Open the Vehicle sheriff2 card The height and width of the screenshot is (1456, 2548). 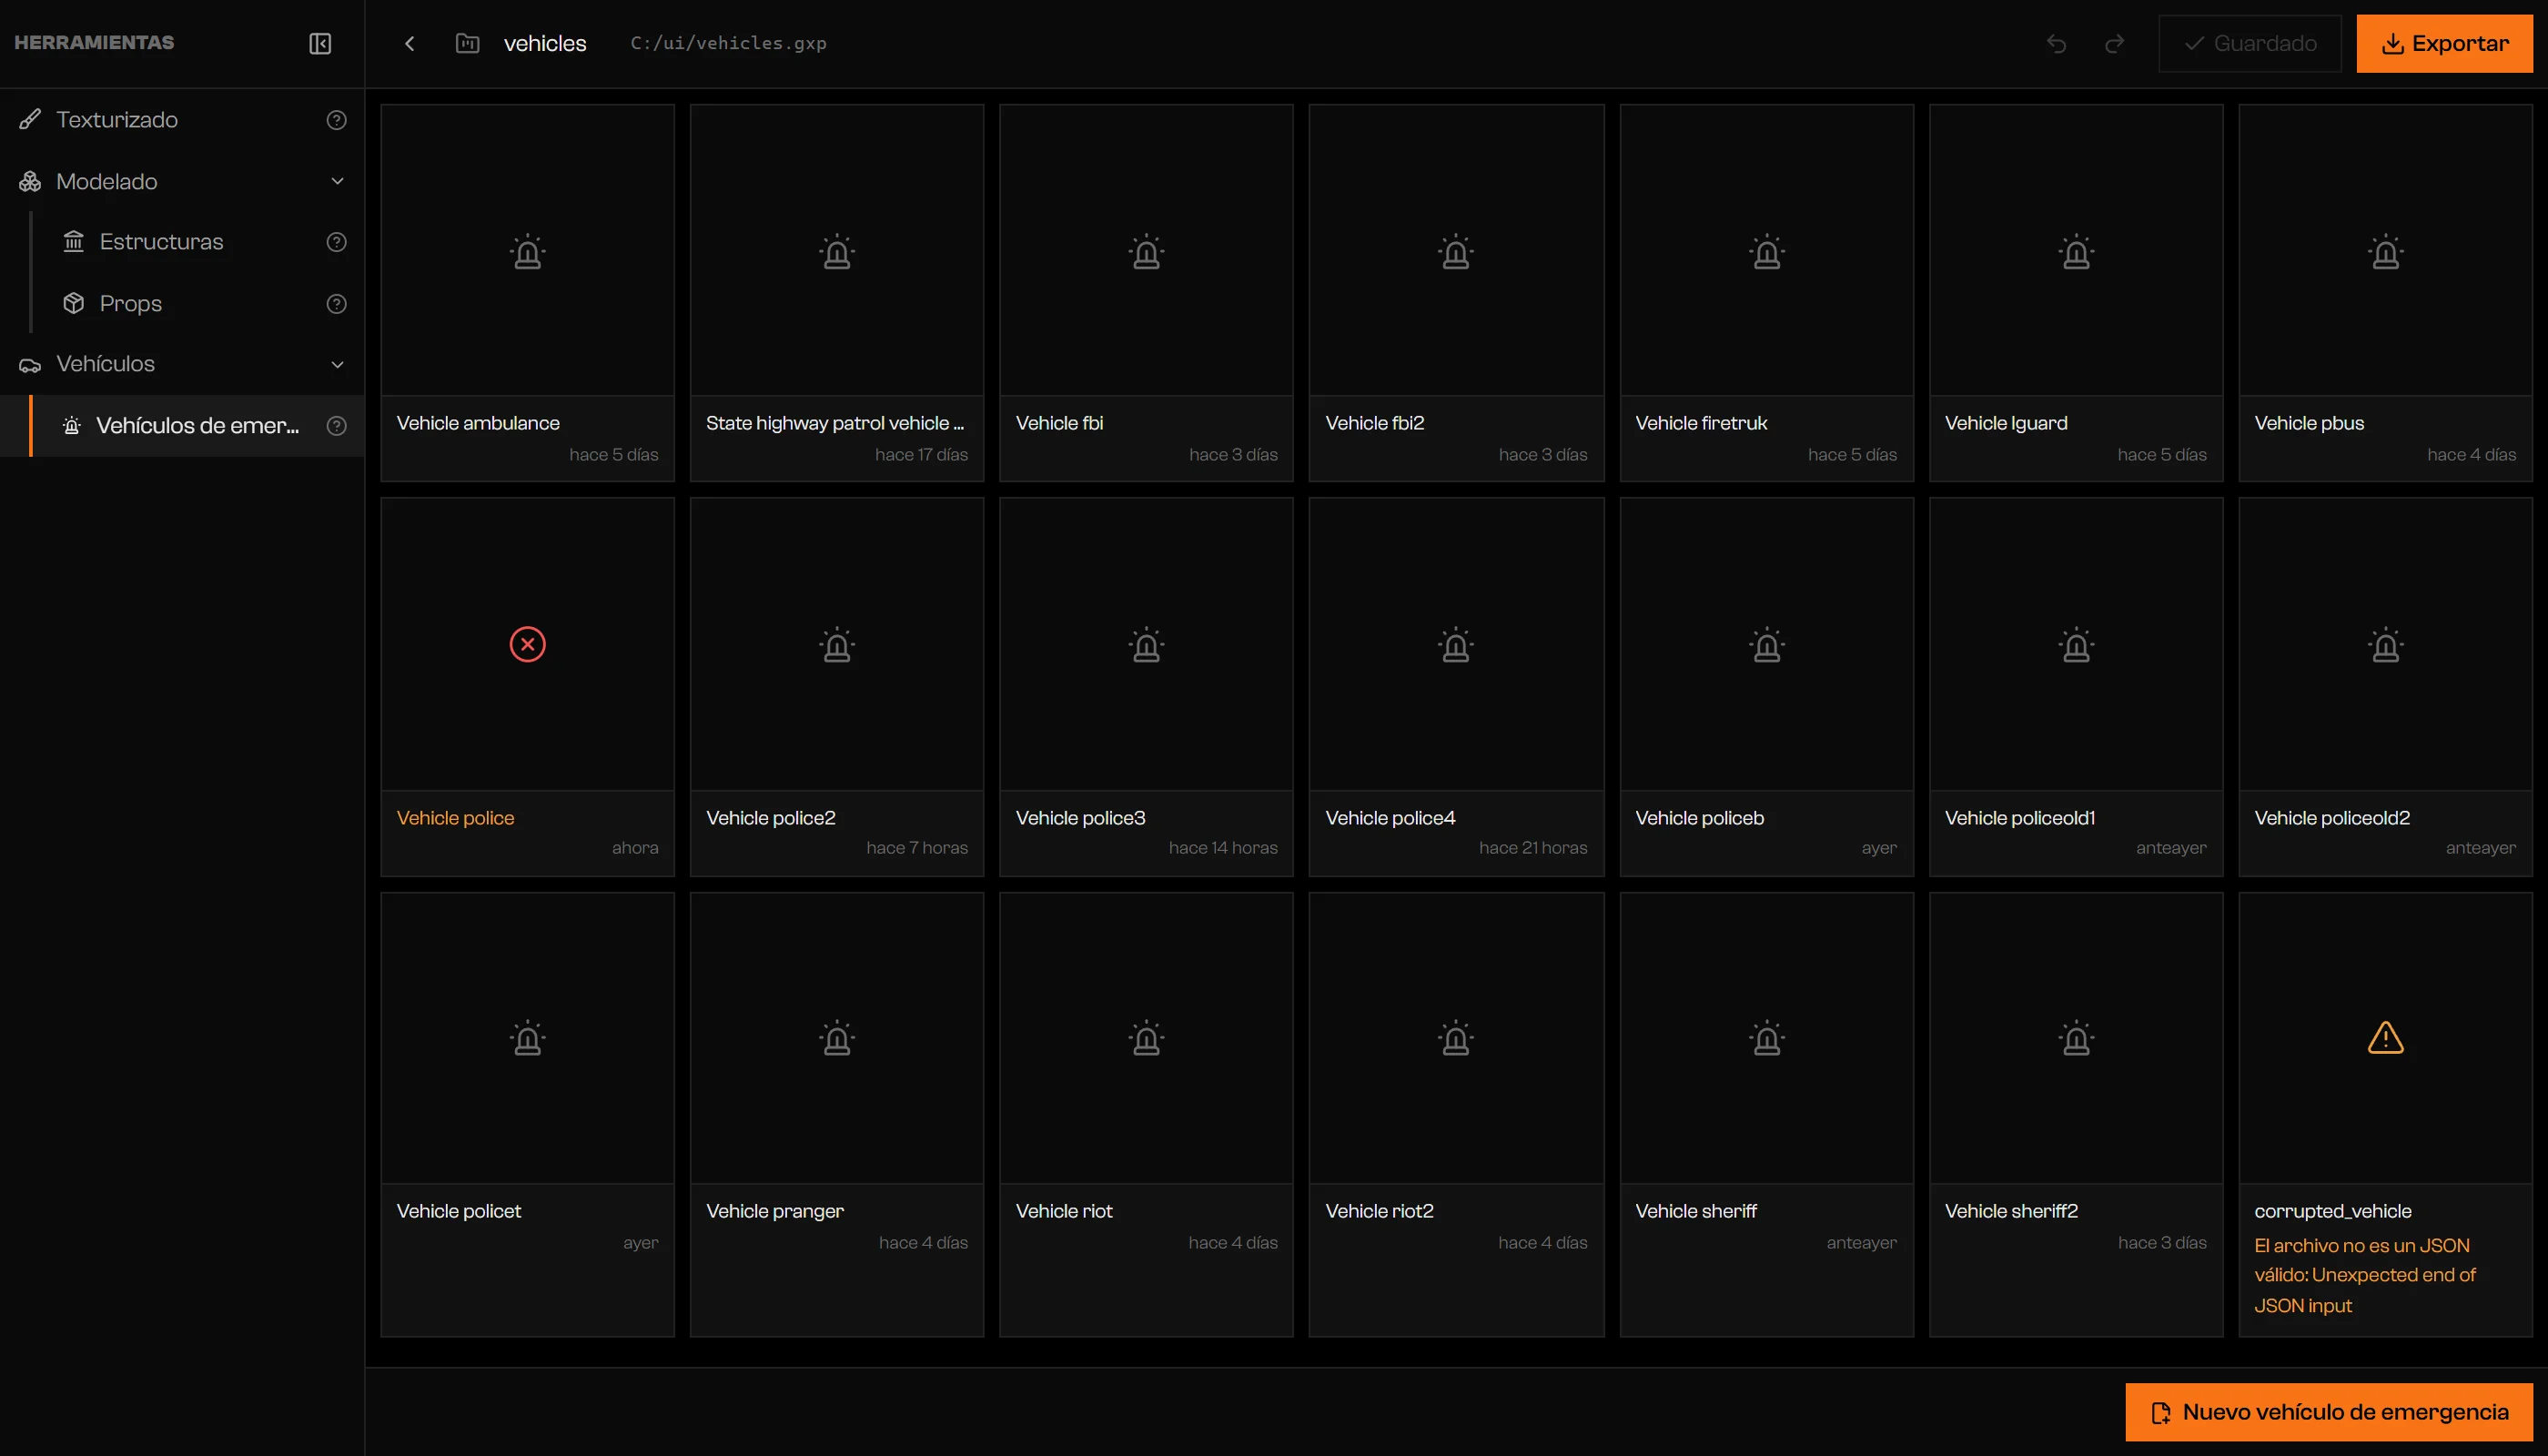2076,1114
